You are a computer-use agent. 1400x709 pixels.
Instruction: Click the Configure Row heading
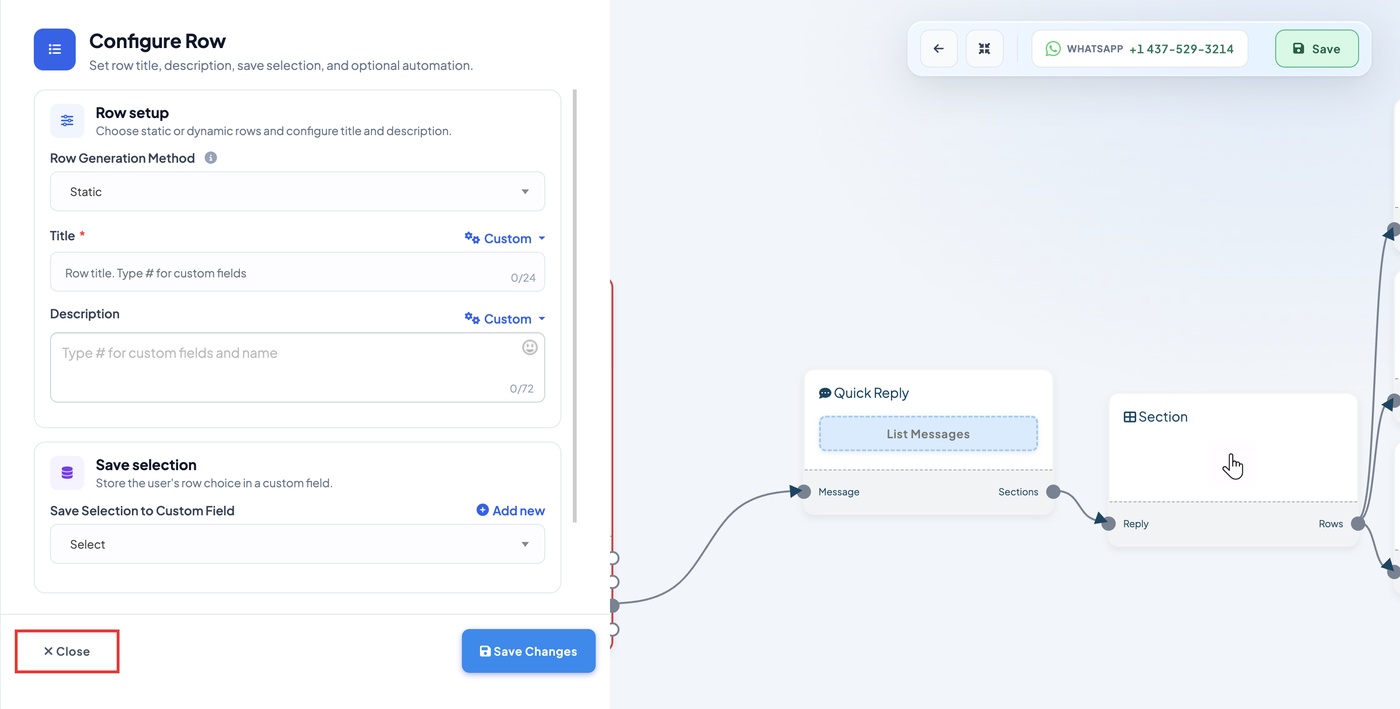click(x=157, y=41)
